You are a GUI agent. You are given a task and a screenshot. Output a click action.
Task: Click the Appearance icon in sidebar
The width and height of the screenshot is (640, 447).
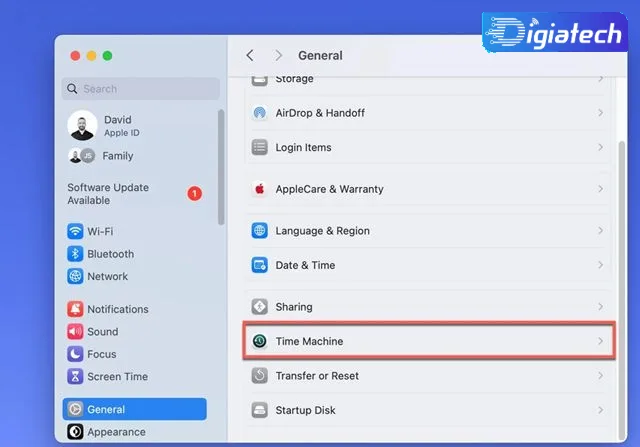pyautogui.click(x=75, y=431)
